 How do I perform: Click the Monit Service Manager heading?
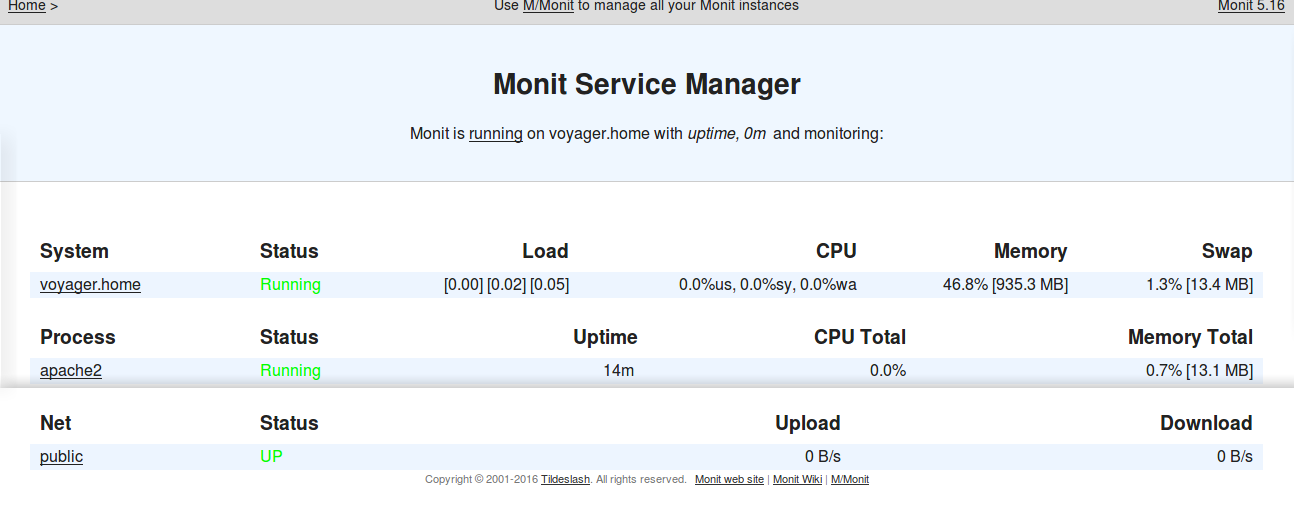pyautogui.click(x=647, y=84)
